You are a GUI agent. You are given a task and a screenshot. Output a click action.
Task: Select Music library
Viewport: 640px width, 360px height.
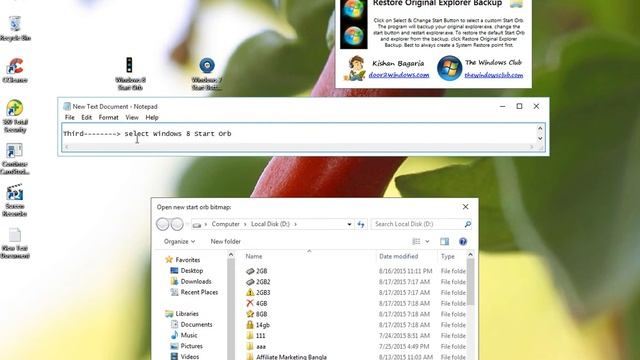pyautogui.click(x=184, y=335)
